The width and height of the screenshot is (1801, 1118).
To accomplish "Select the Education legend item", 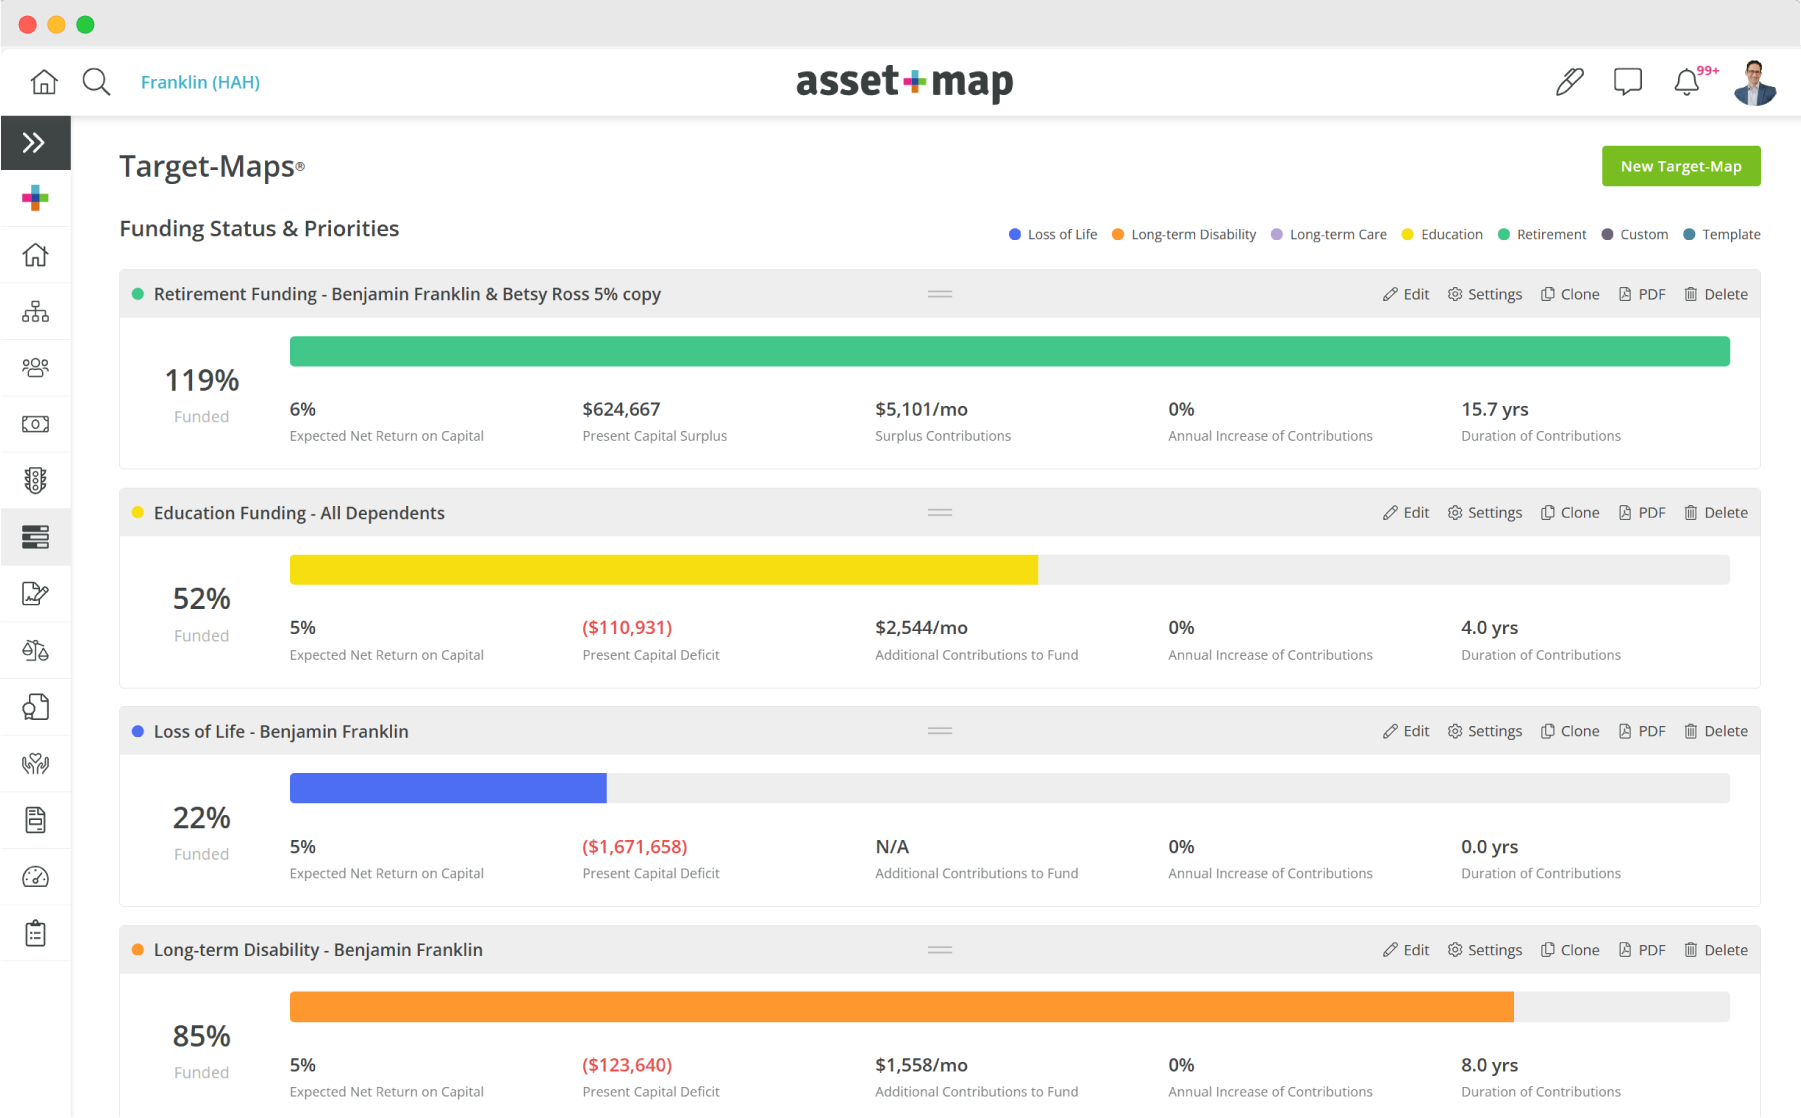I will [1442, 234].
